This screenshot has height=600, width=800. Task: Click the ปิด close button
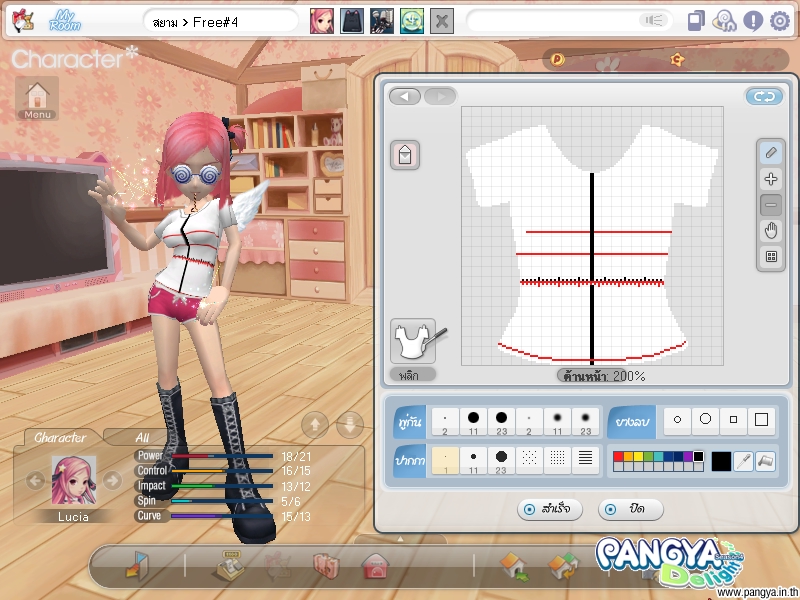pos(631,509)
